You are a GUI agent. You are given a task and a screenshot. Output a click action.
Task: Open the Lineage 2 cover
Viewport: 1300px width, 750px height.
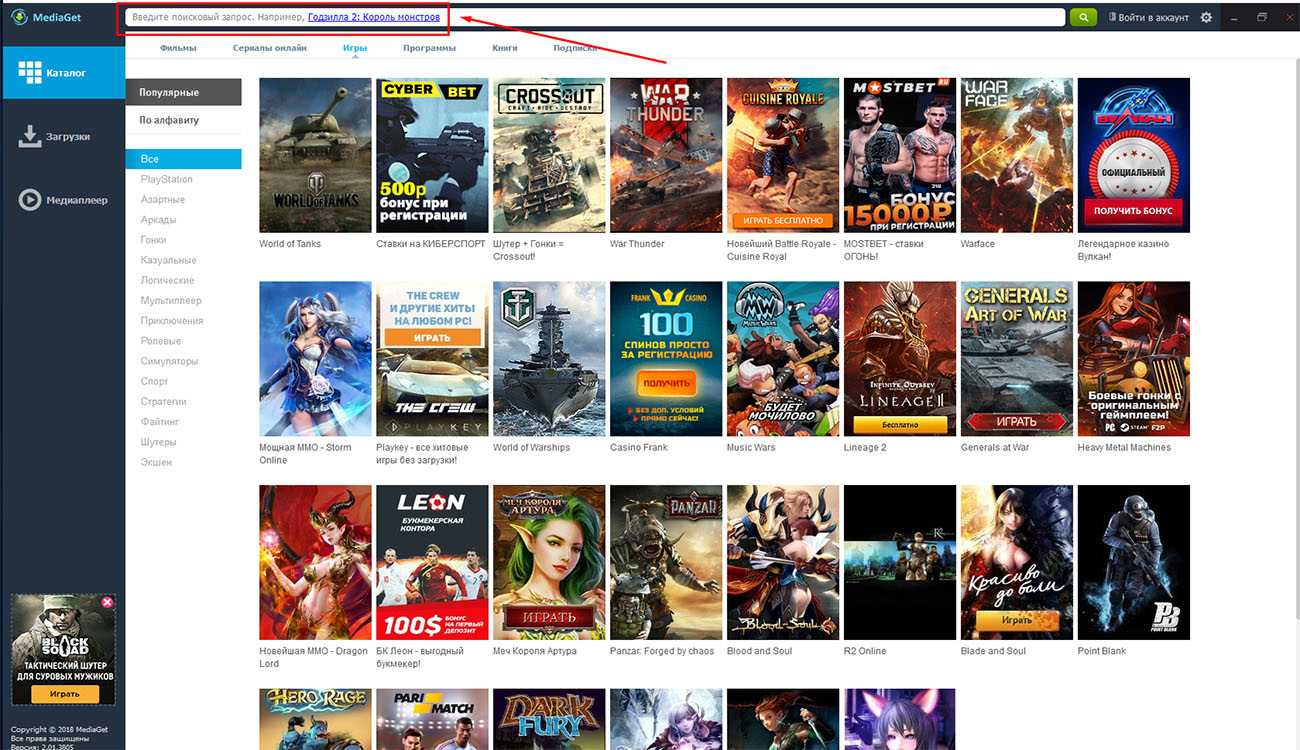(900, 359)
